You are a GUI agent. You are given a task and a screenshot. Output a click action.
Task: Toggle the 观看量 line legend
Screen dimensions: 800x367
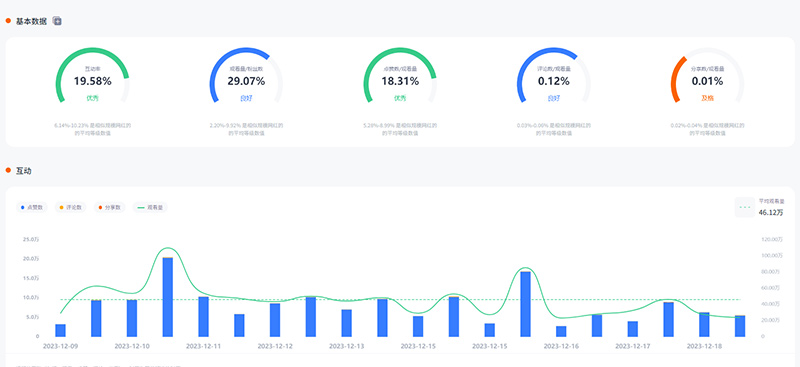(150, 207)
